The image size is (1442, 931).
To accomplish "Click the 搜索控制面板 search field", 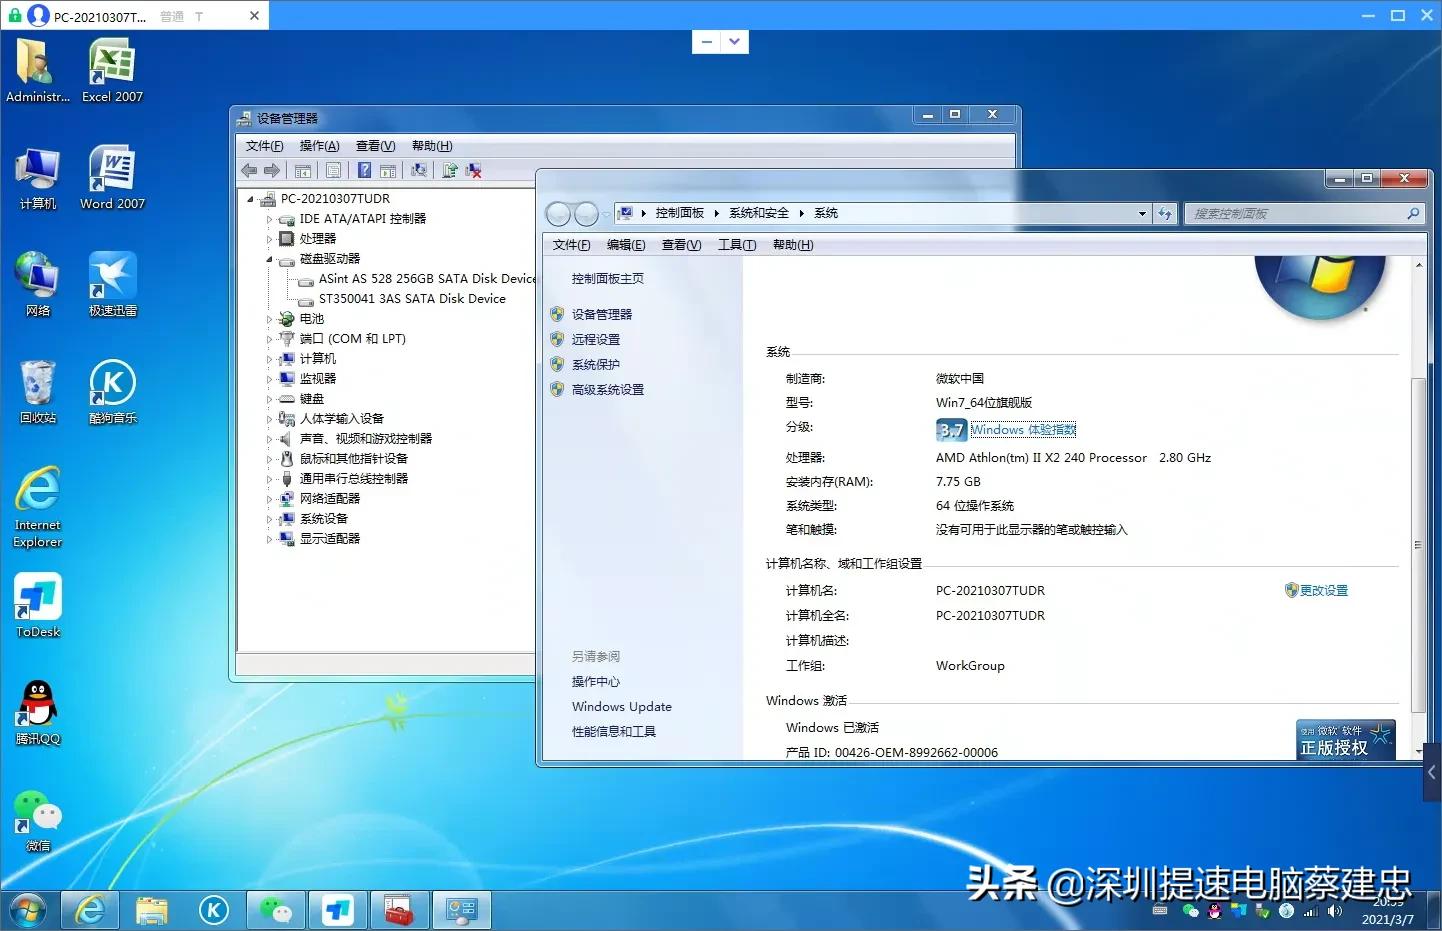I will [x=1304, y=214].
